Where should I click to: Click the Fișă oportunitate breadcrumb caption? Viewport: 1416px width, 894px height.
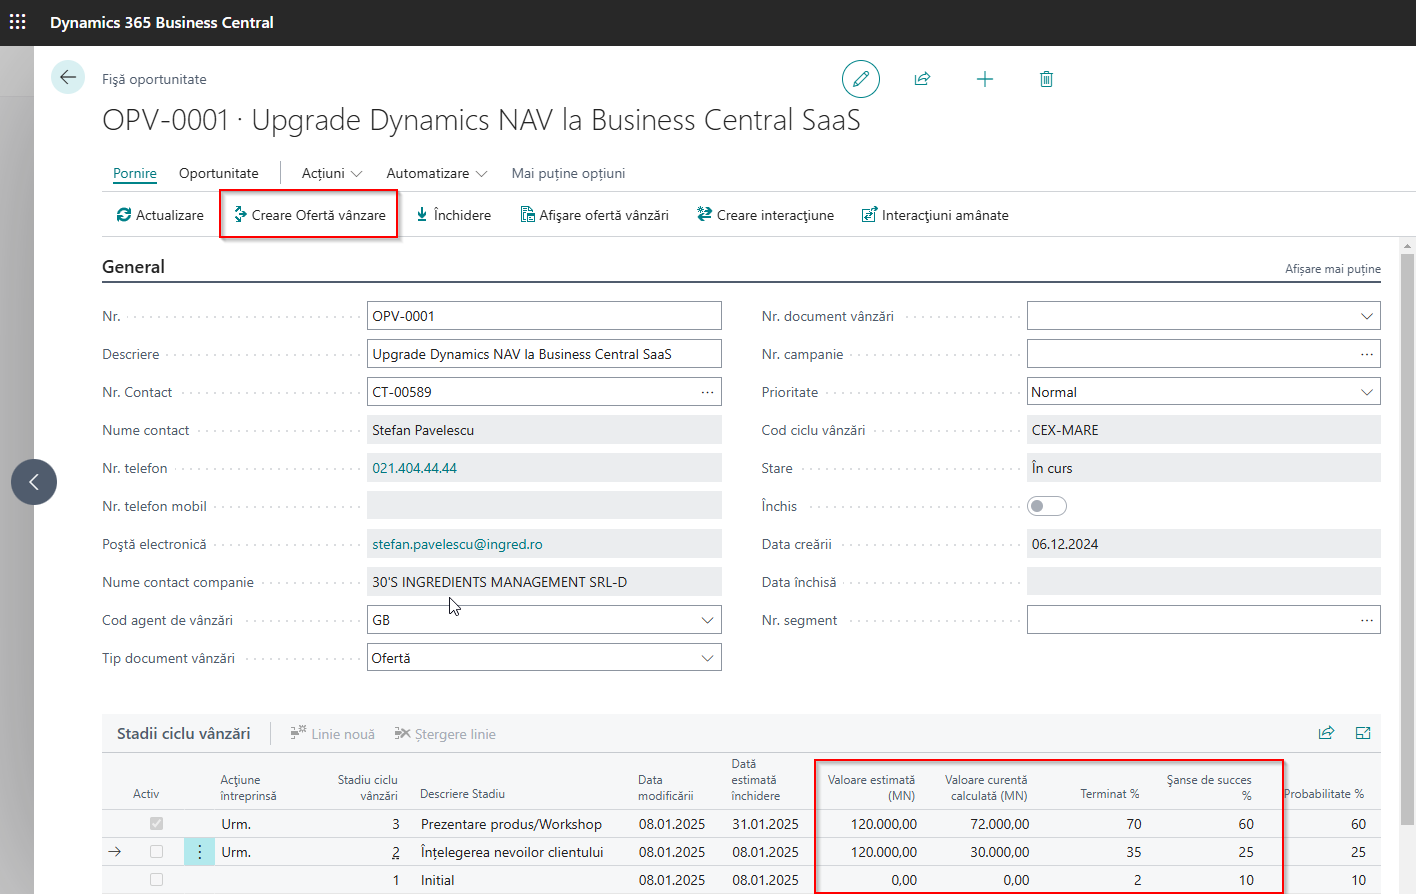click(x=154, y=79)
